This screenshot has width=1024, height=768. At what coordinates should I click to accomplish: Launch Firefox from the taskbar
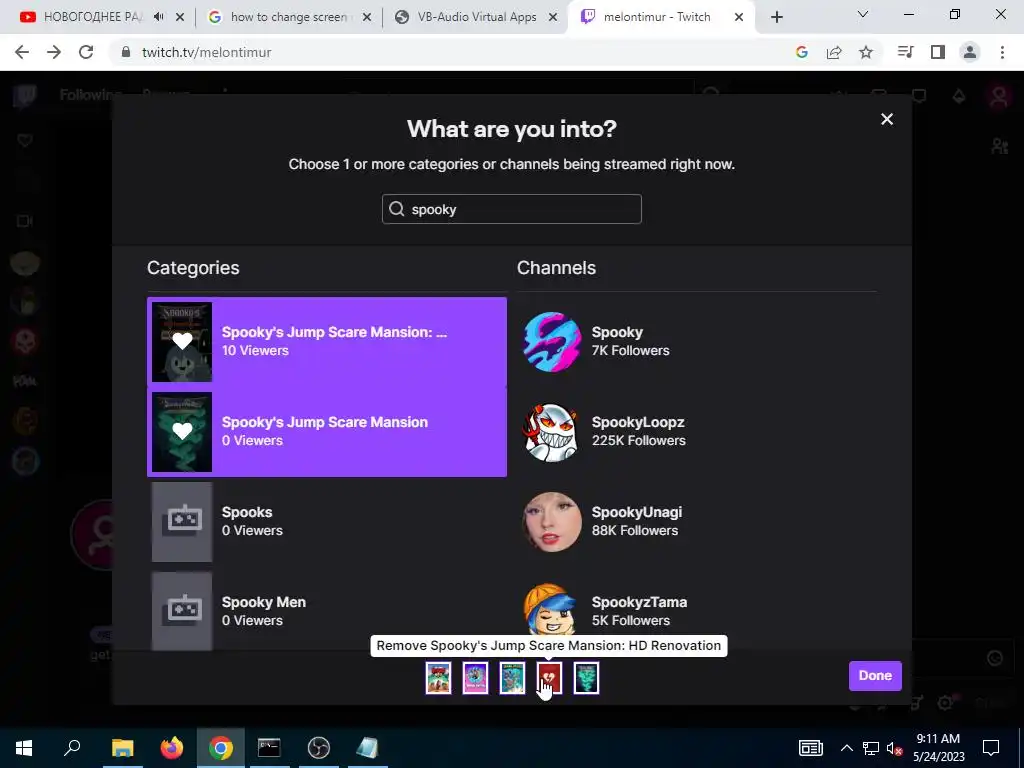172,748
